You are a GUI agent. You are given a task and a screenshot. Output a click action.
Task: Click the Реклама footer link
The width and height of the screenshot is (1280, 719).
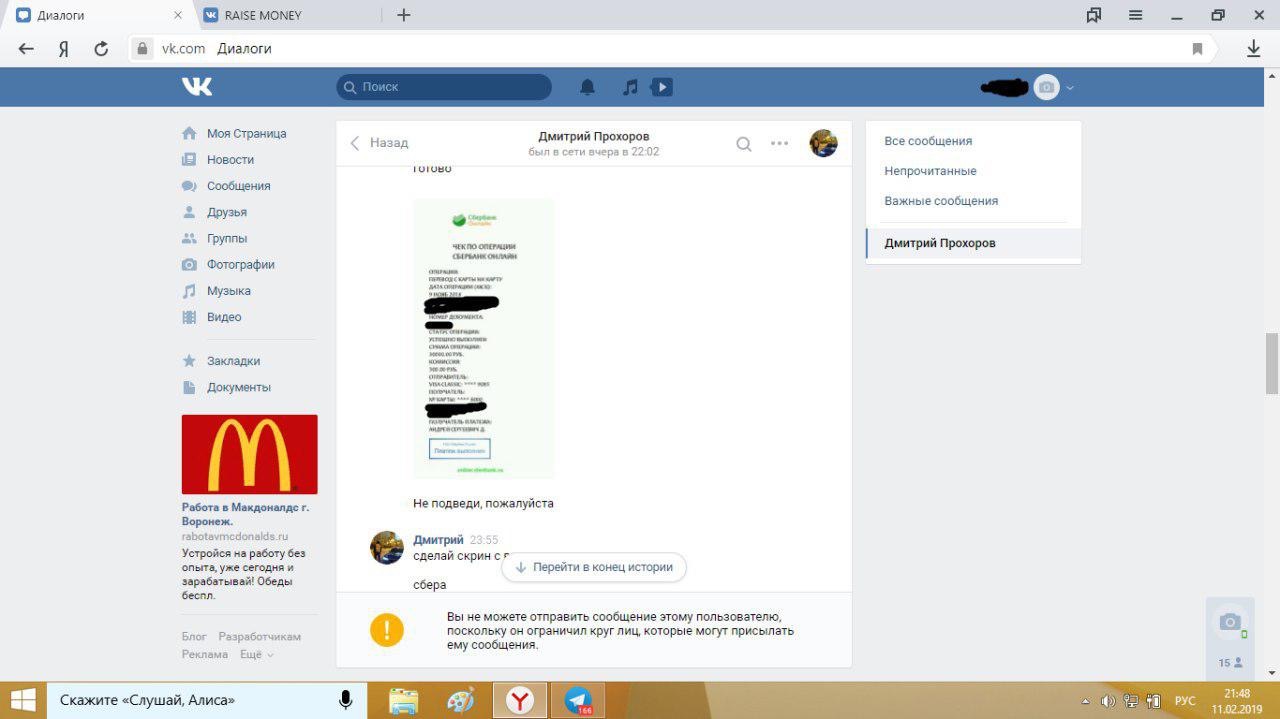[205, 654]
